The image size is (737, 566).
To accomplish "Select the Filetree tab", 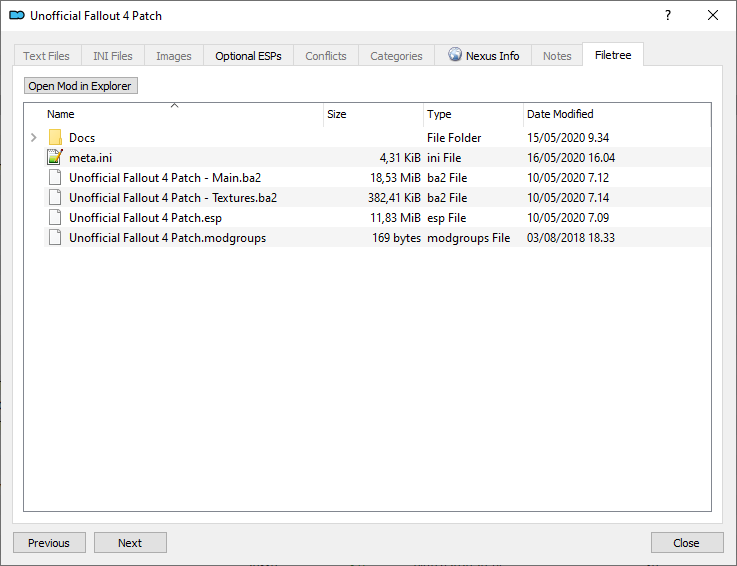I will (x=613, y=55).
